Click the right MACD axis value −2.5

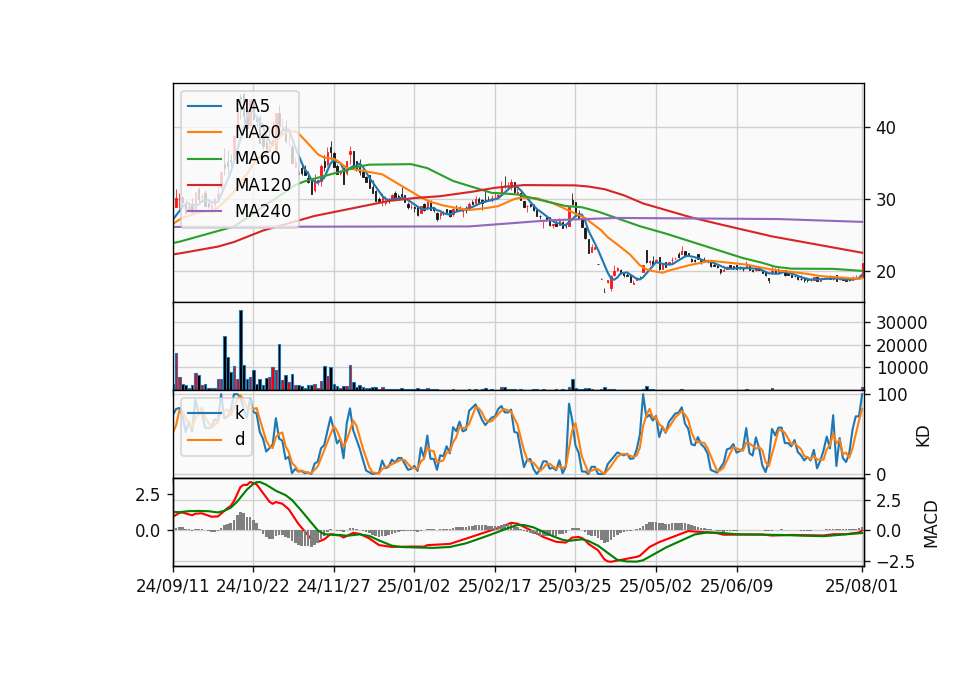pyautogui.click(x=895, y=561)
